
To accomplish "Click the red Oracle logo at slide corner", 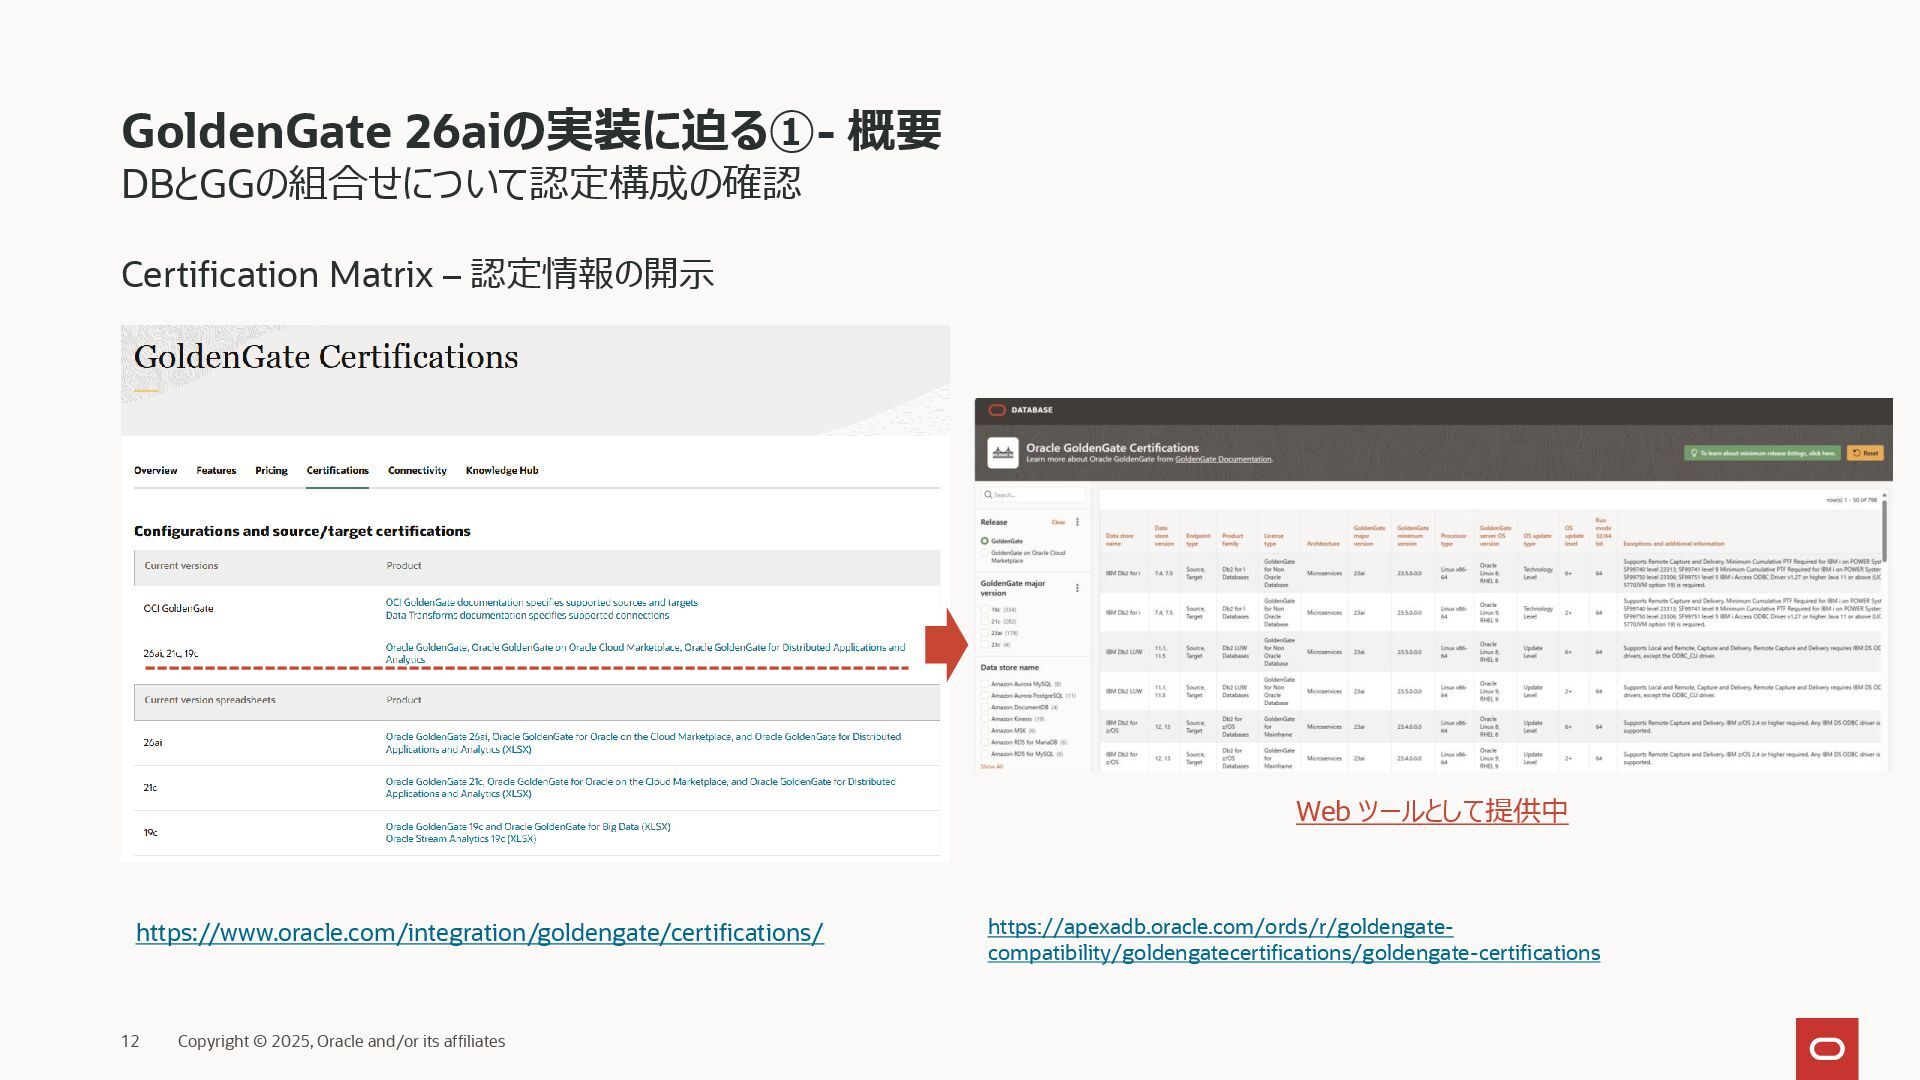I will [x=1827, y=1048].
